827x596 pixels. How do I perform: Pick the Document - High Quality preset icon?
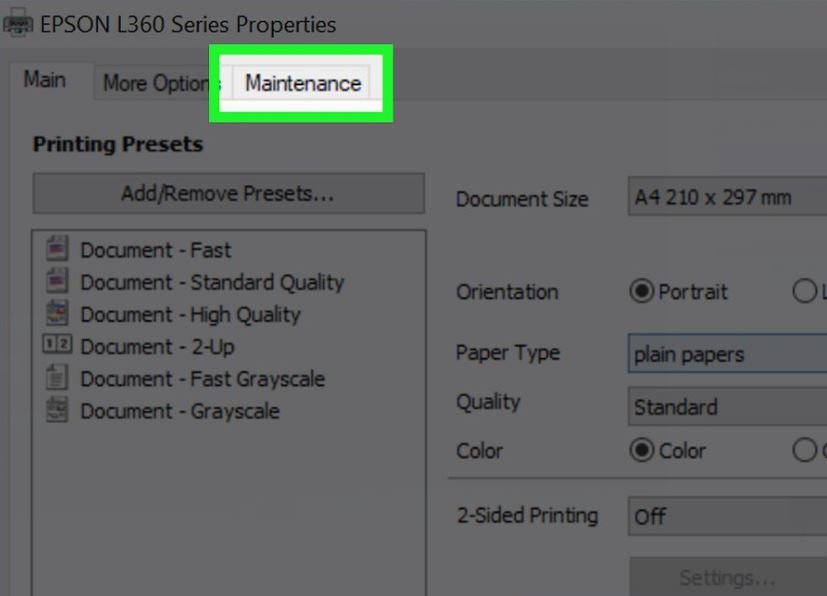point(56,313)
